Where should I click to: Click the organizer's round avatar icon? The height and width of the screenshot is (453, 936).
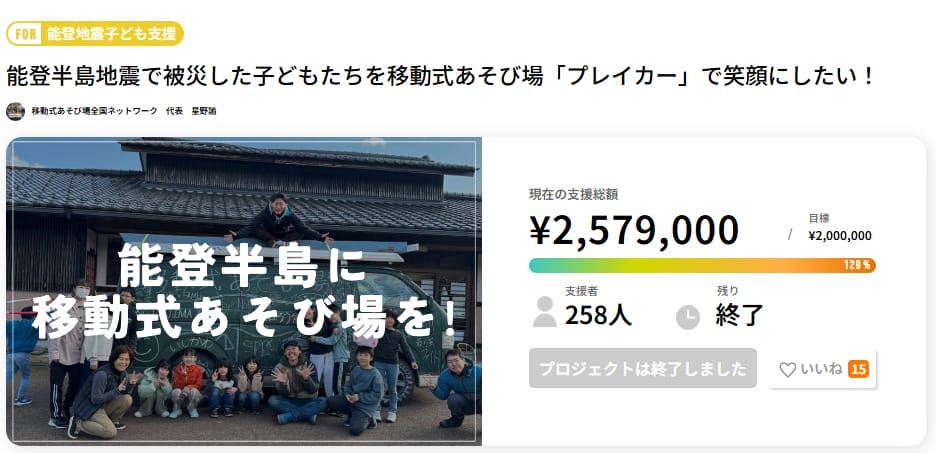click(15, 111)
